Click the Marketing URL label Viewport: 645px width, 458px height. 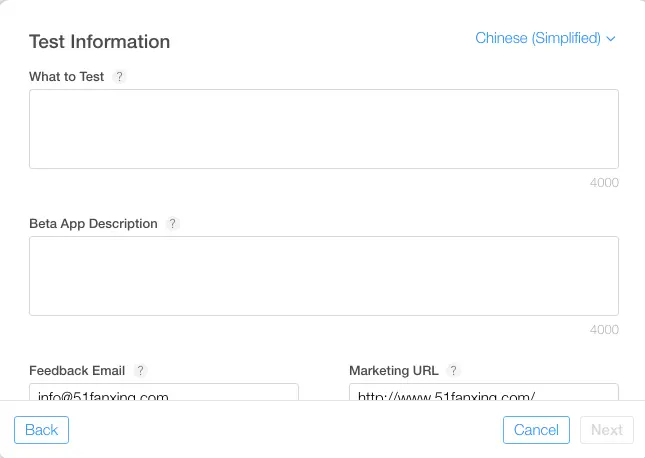pyautogui.click(x=394, y=370)
